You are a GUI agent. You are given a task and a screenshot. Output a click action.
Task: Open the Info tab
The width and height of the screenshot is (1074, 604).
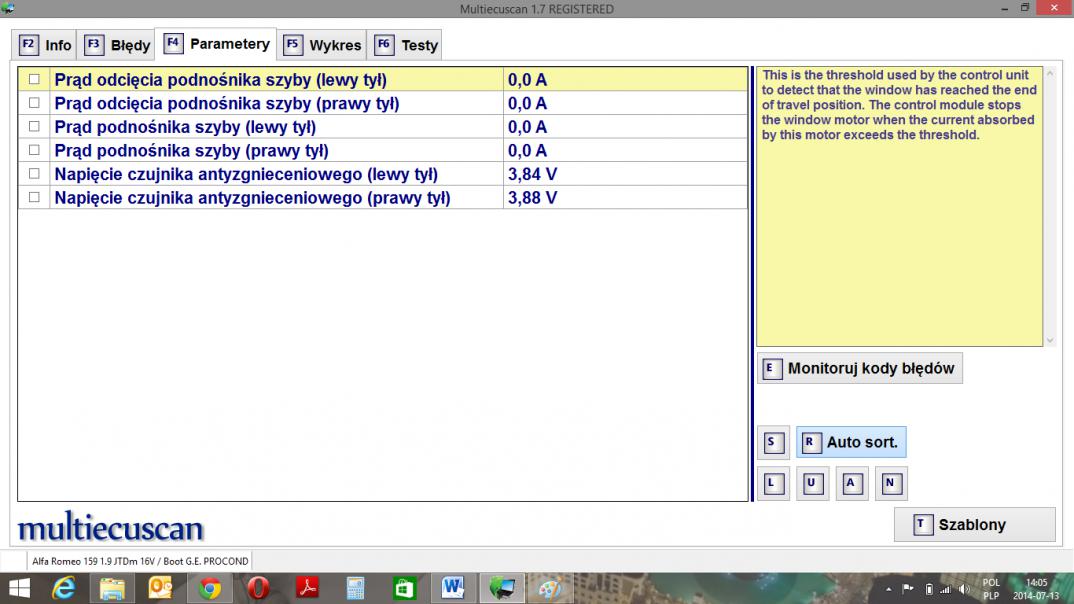tap(45, 45)
